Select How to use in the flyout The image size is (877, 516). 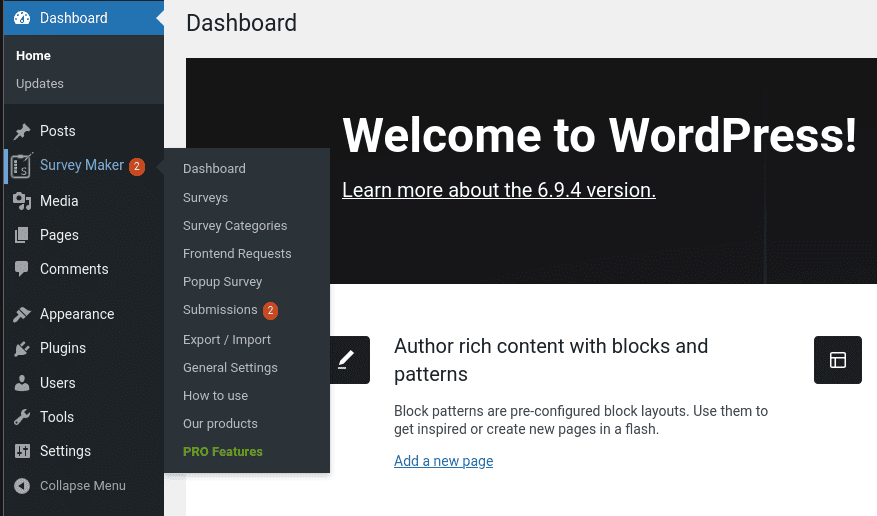(215, 396)
